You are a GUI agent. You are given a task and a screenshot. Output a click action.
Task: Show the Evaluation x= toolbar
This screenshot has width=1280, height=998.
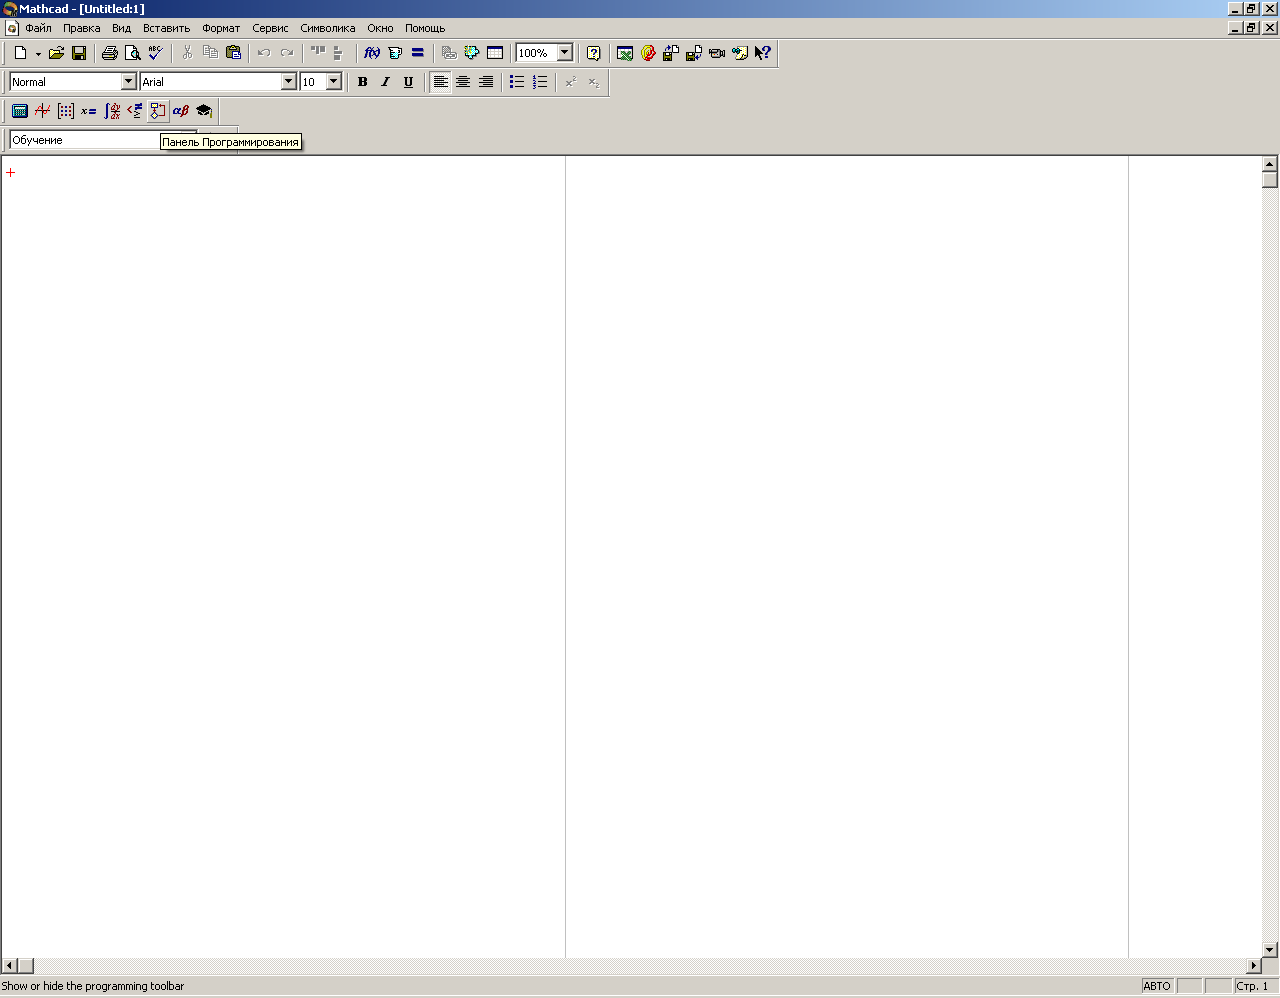89,111
